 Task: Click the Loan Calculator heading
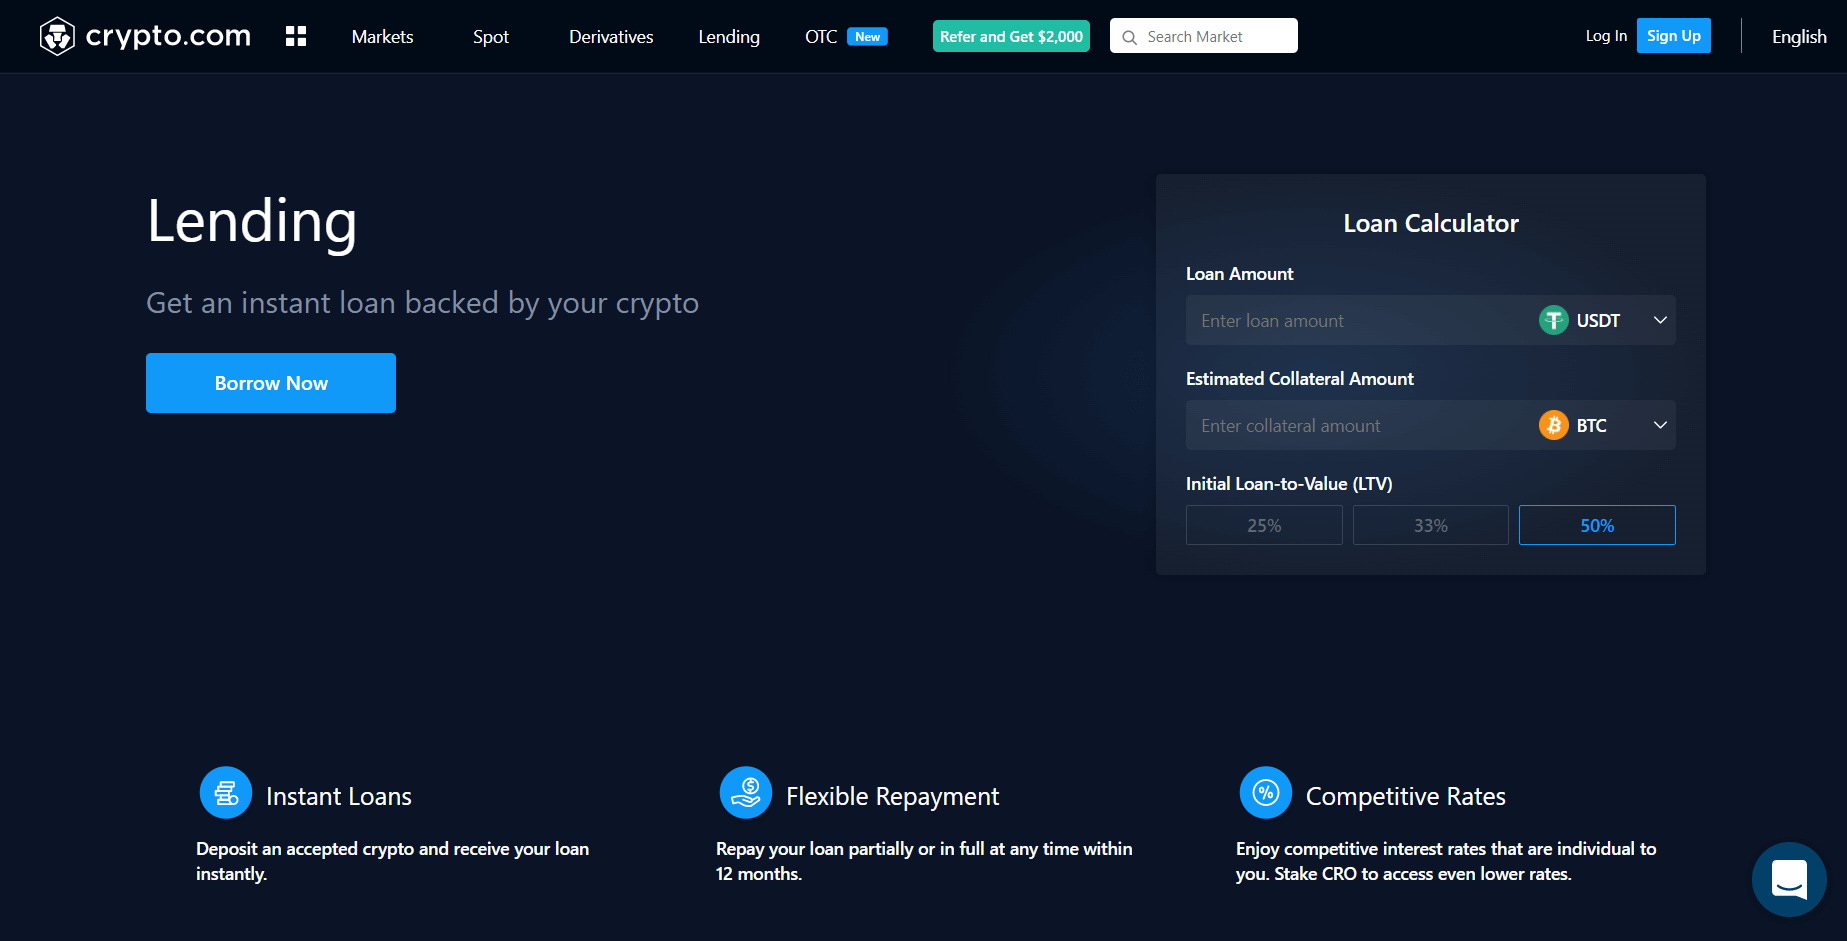[1431, 223]
